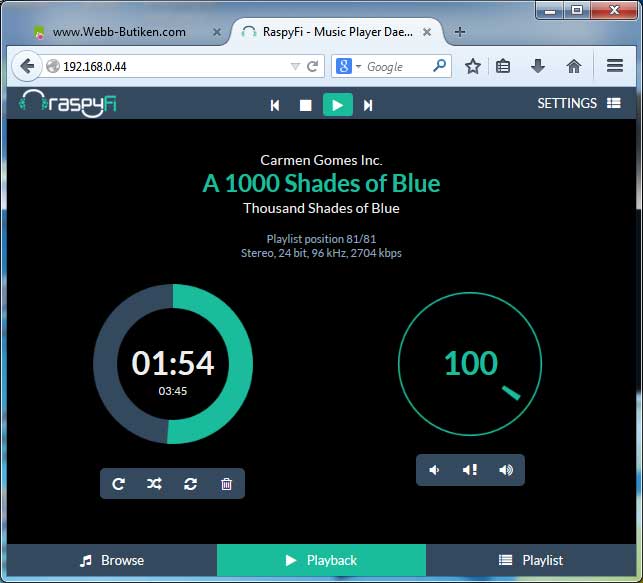
Task: Open the SETTINGS menu
Action: pyautogui.click(x=579, y=103)
